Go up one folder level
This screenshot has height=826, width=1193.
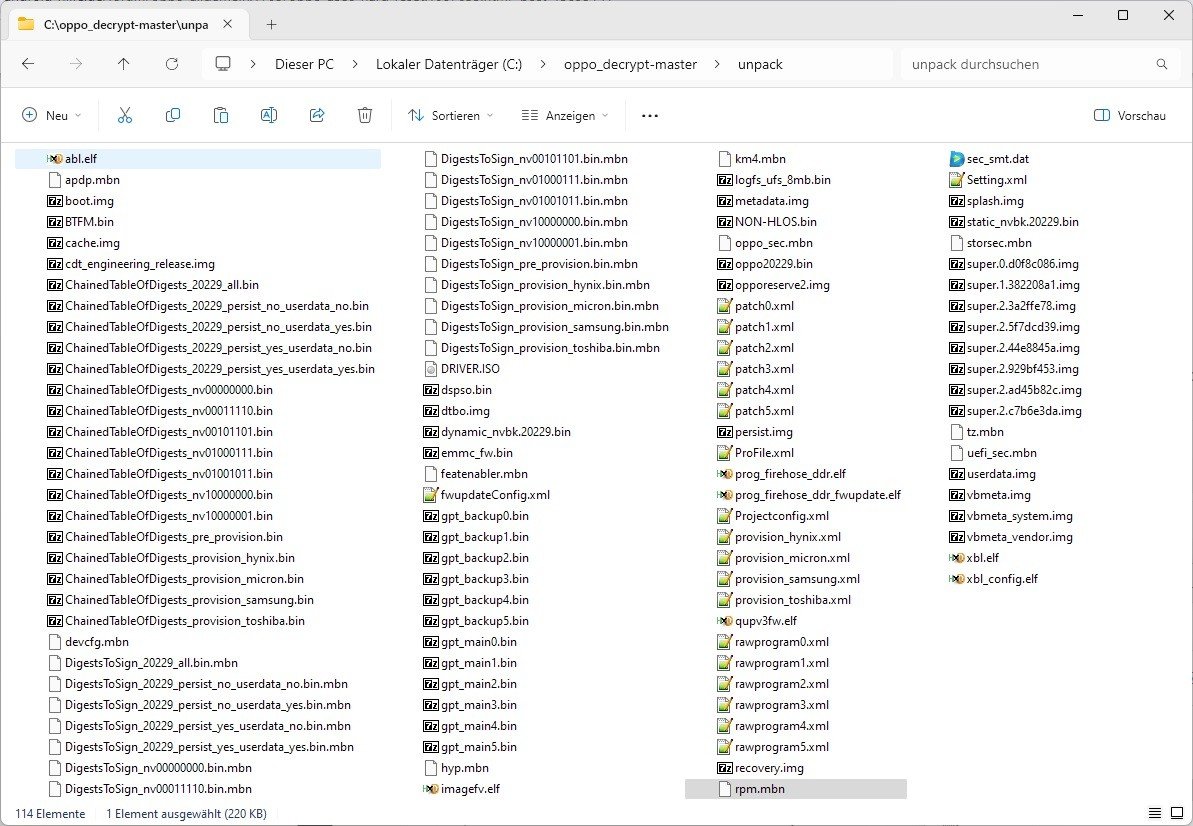click(123, 64)
